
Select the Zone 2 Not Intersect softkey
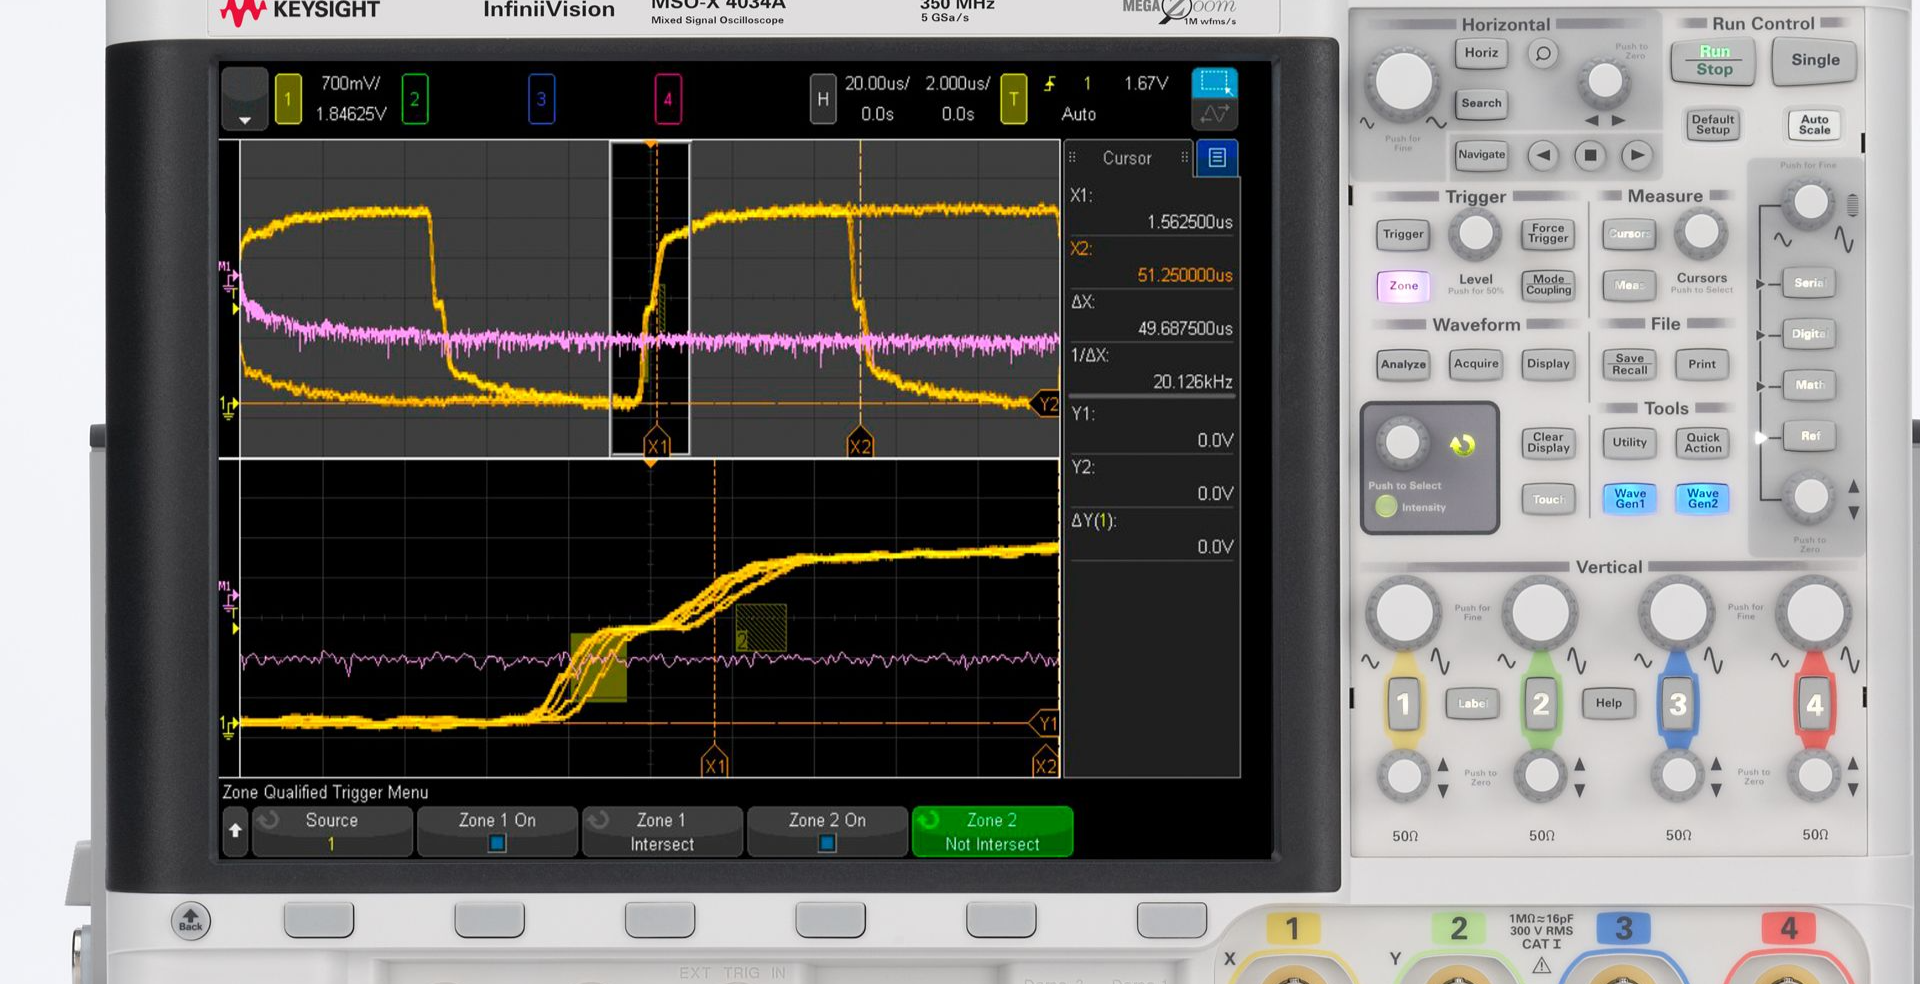click(x=992, y=831)
